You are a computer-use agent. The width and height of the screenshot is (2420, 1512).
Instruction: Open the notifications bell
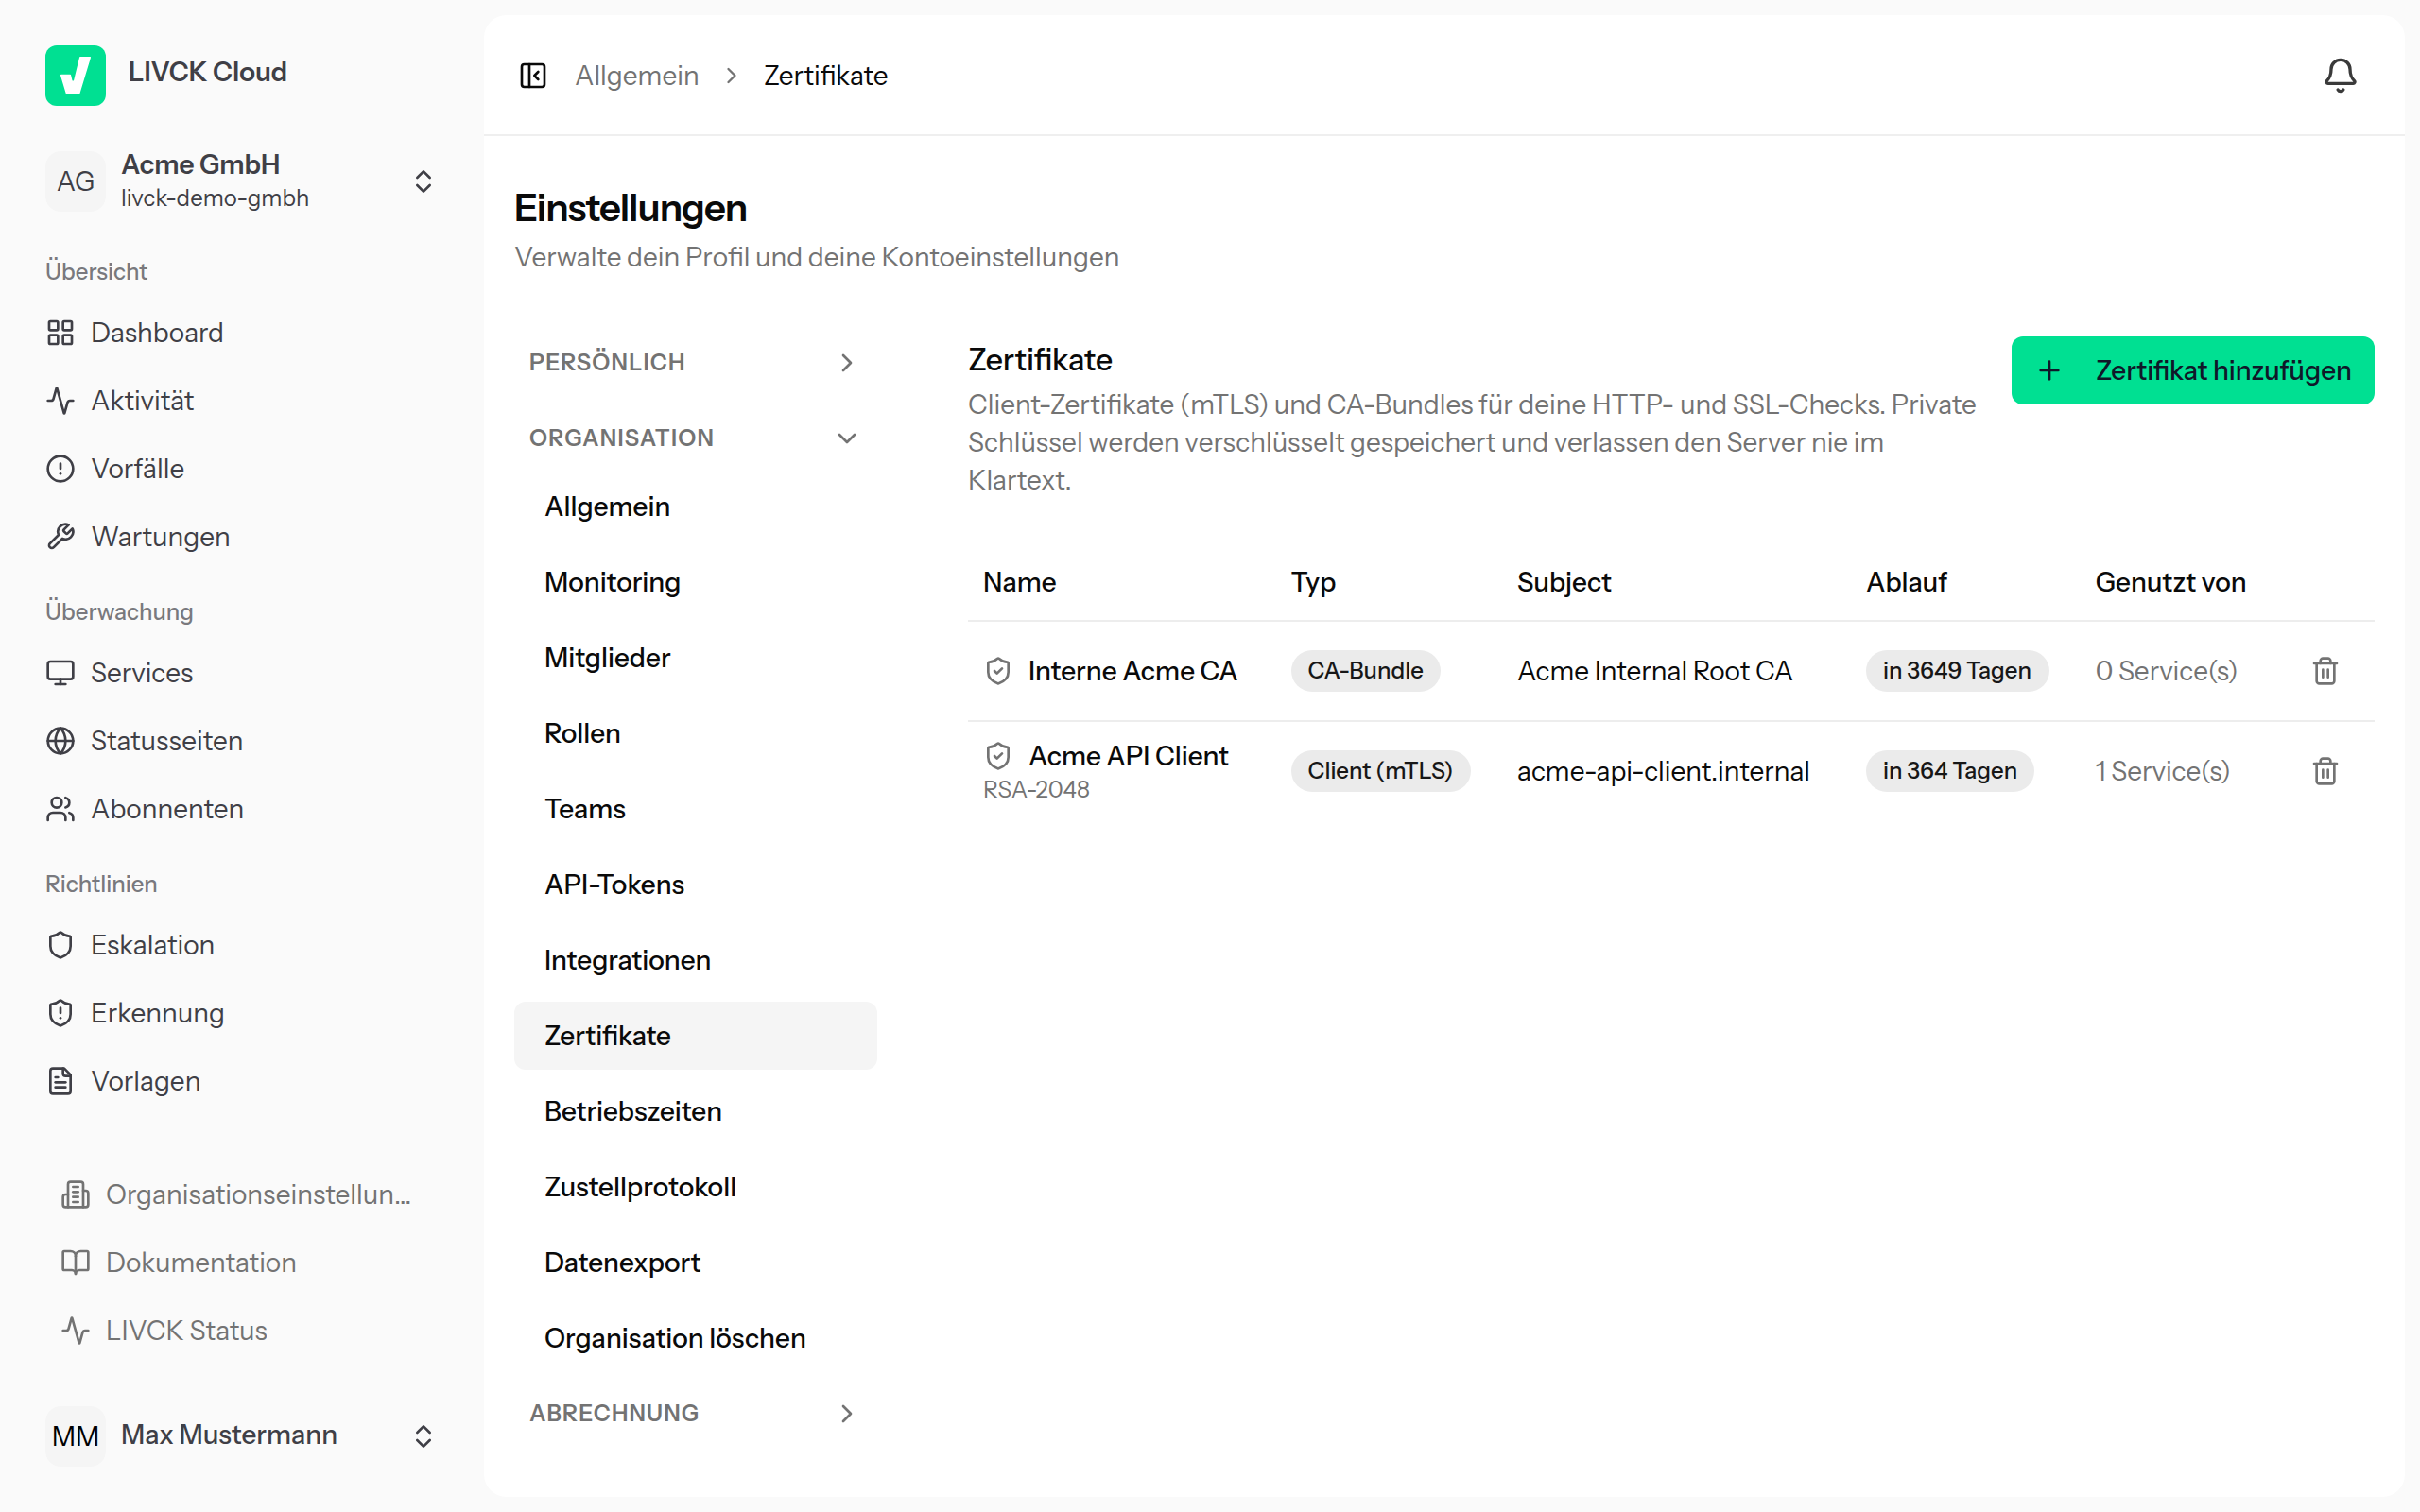point(2339,76)
